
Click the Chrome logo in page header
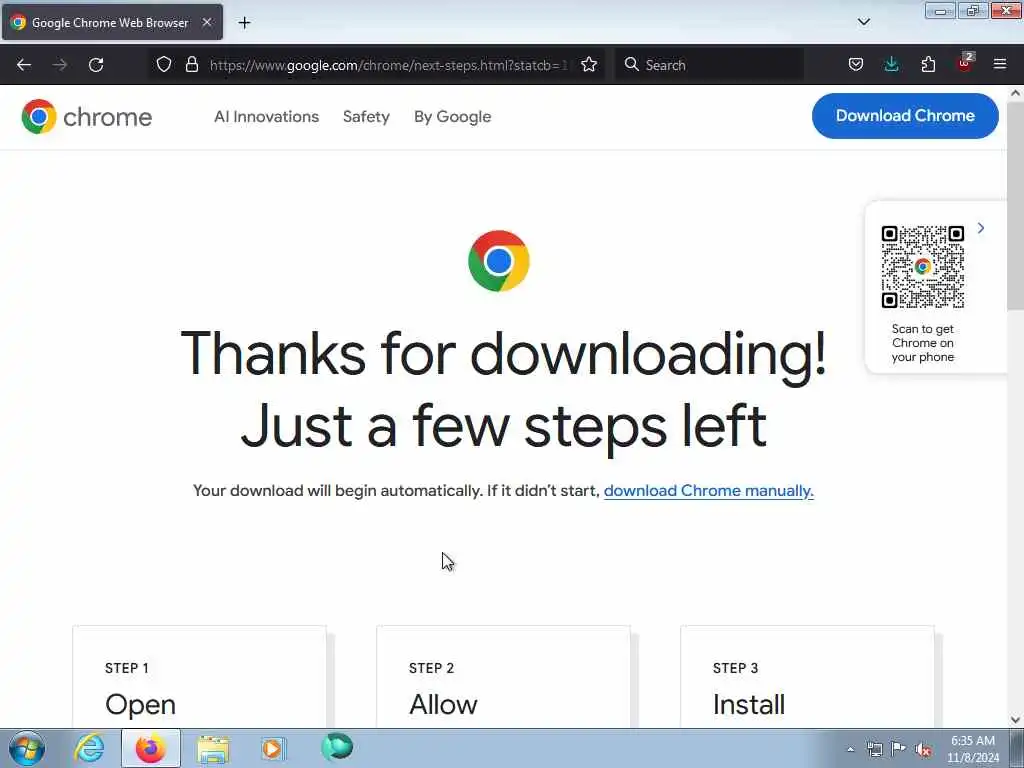point(39,116)
